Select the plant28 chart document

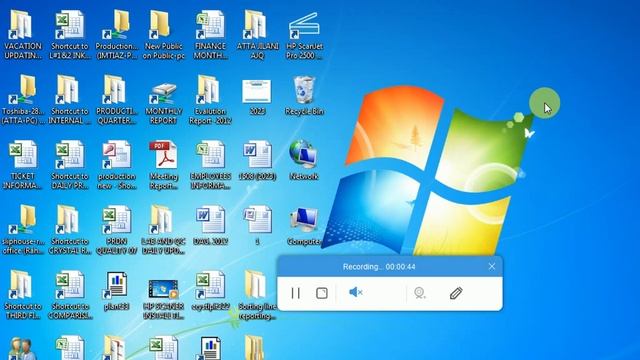point(117,291)
